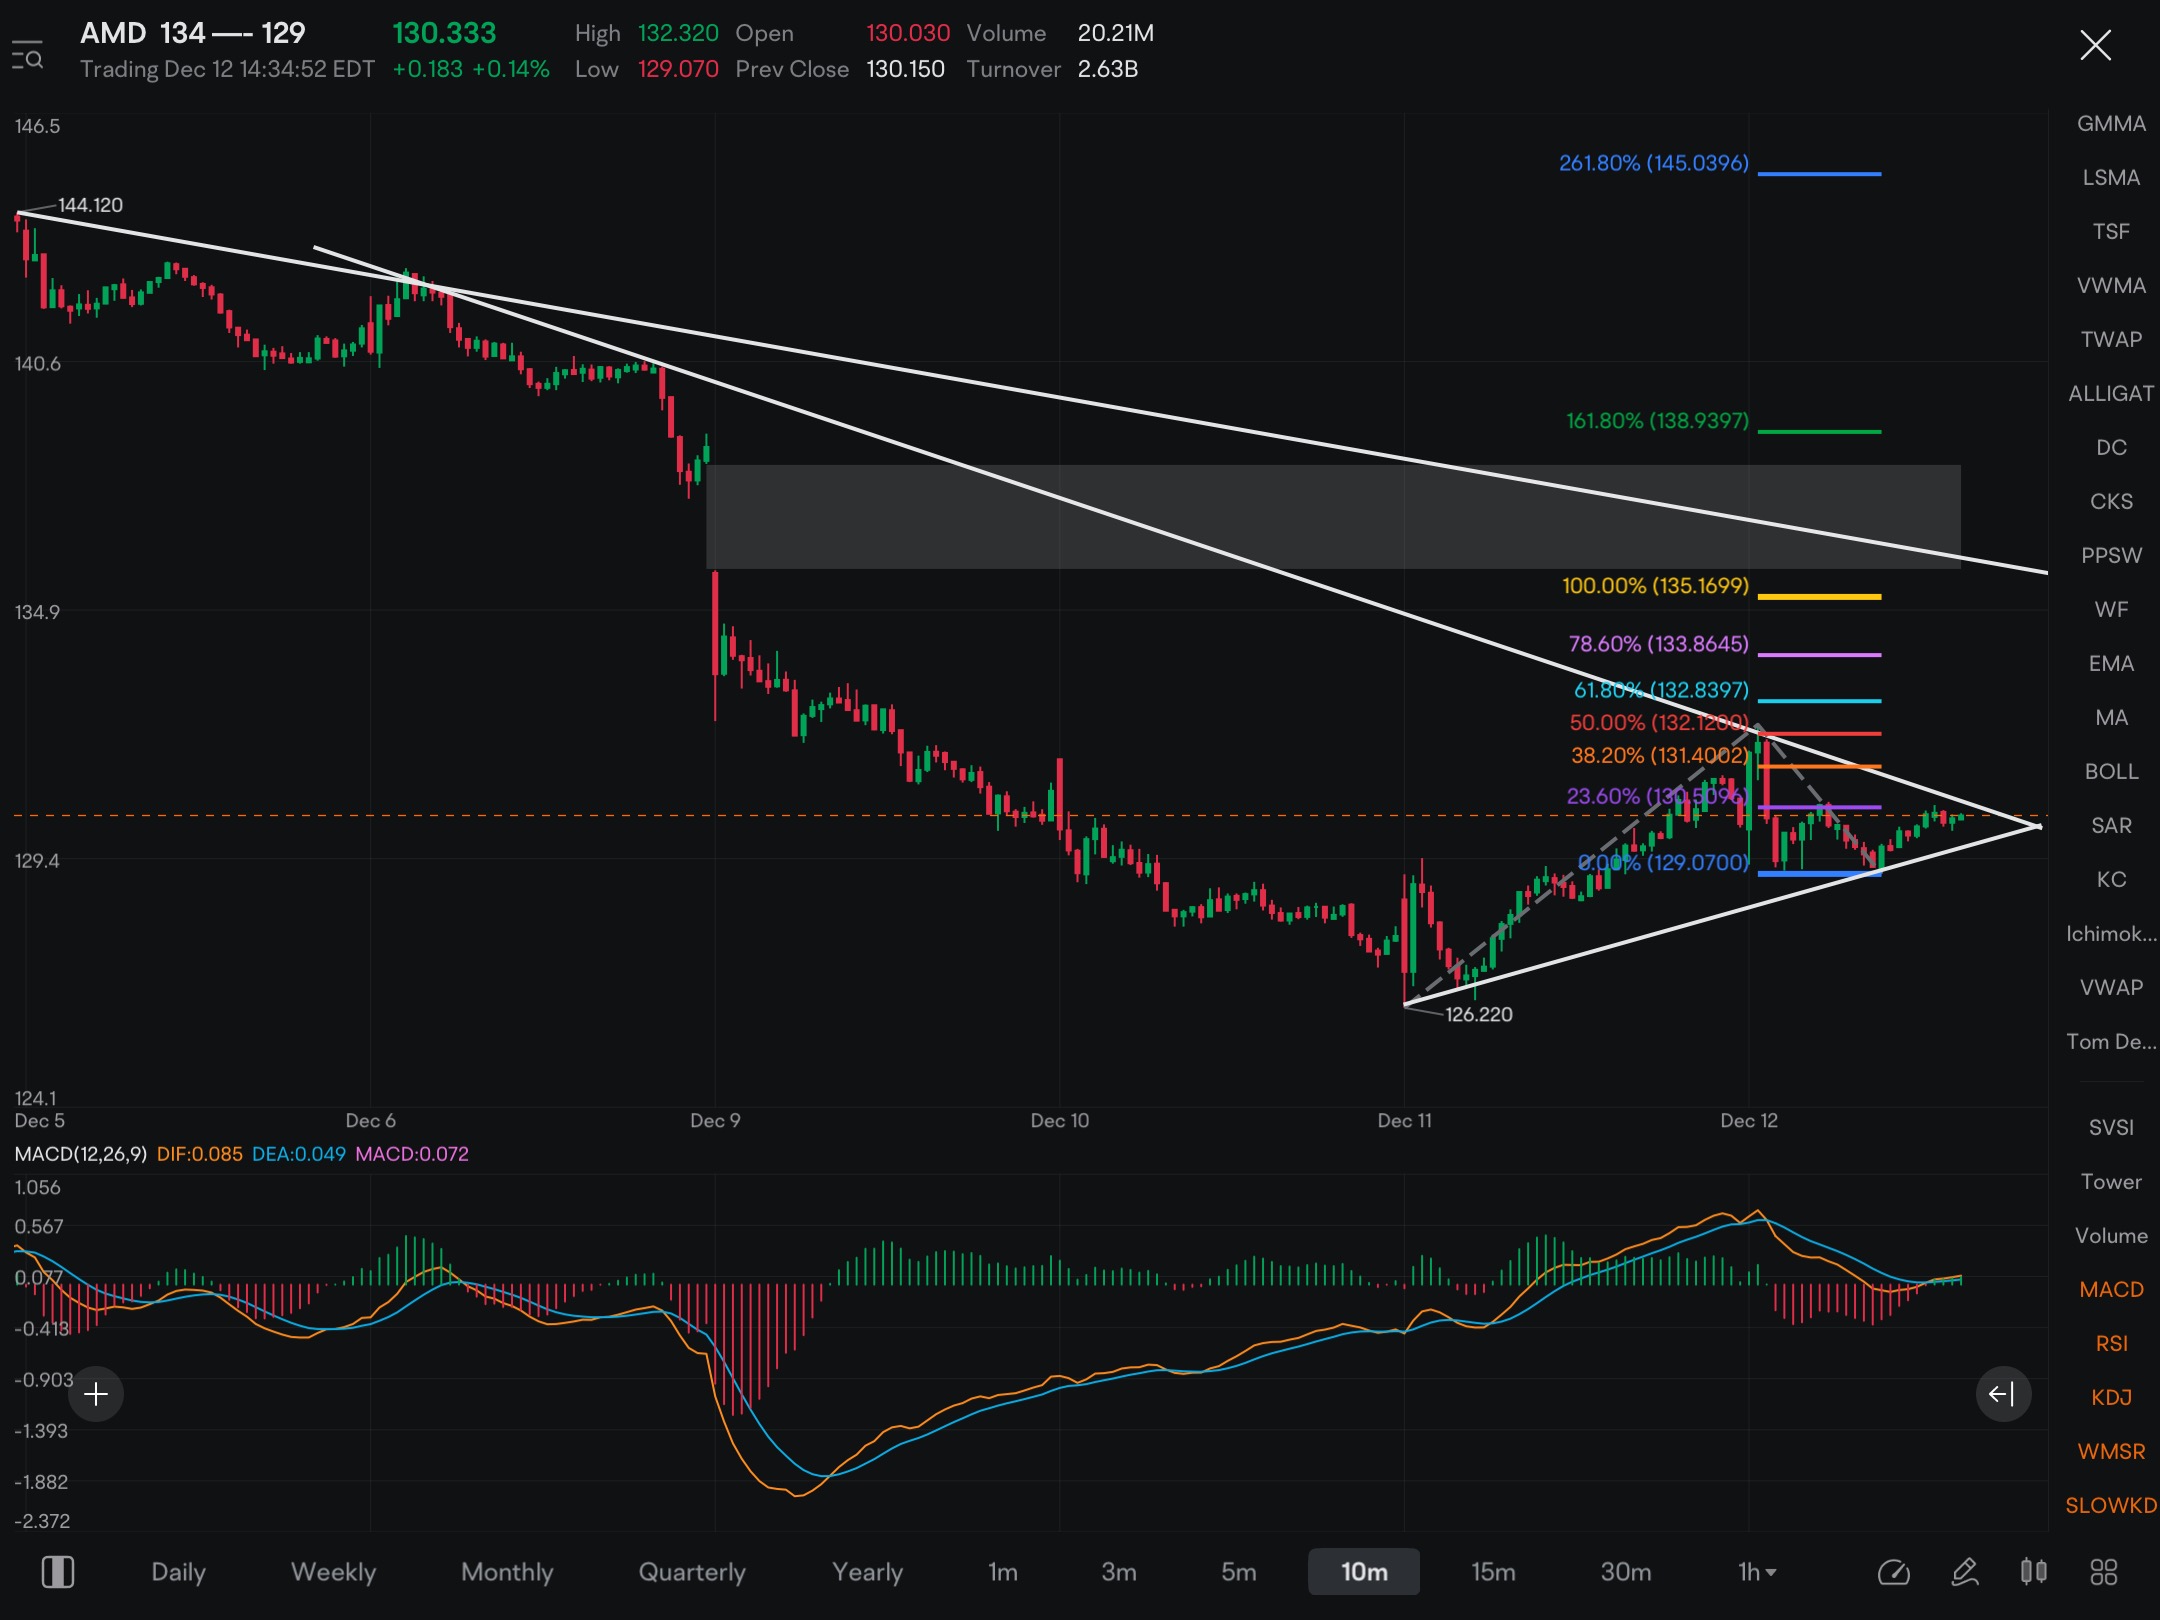Toggle the split panel layout icon

57,1572
